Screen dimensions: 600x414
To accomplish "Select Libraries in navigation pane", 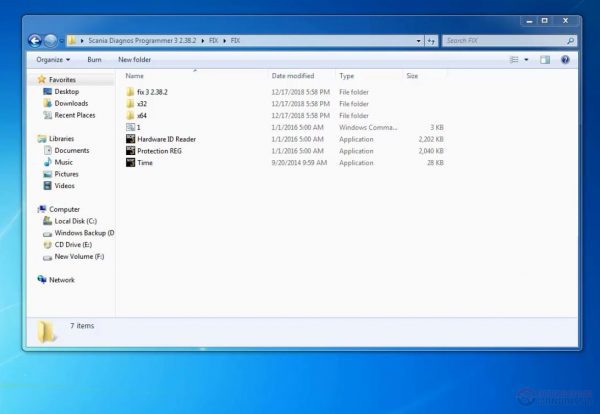I will [x=61, y=139].
